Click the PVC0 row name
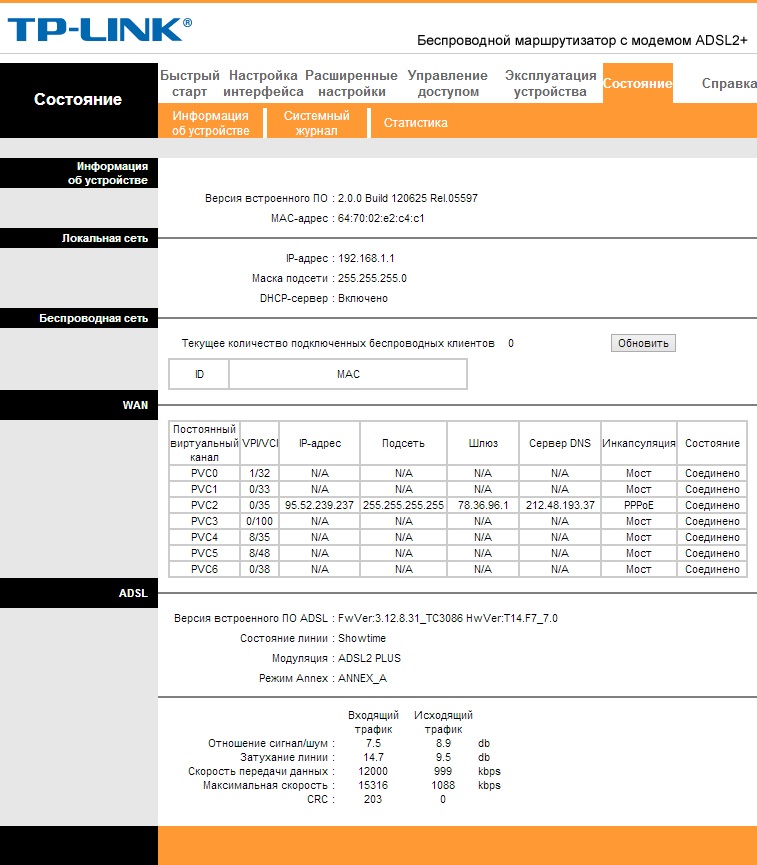This screenshot has width=757, height=865. click(204, 473)
